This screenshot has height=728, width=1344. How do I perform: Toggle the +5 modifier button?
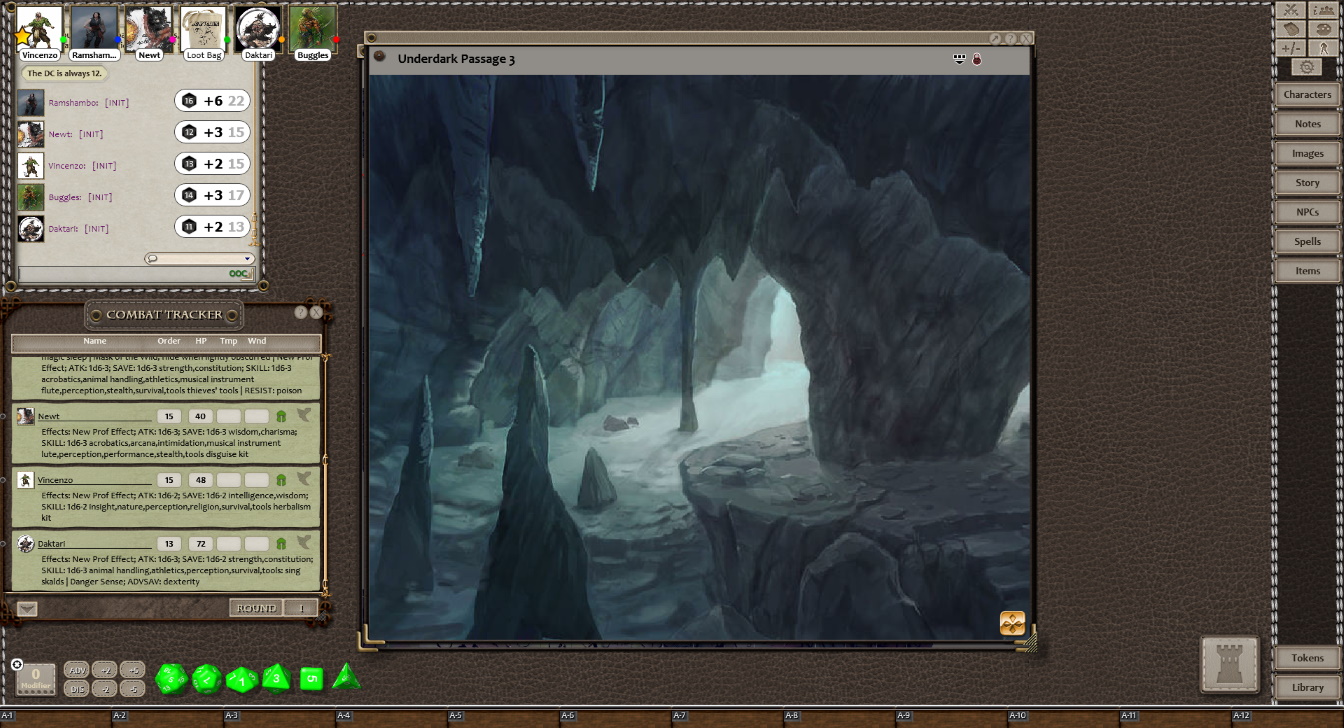(133, 670)
